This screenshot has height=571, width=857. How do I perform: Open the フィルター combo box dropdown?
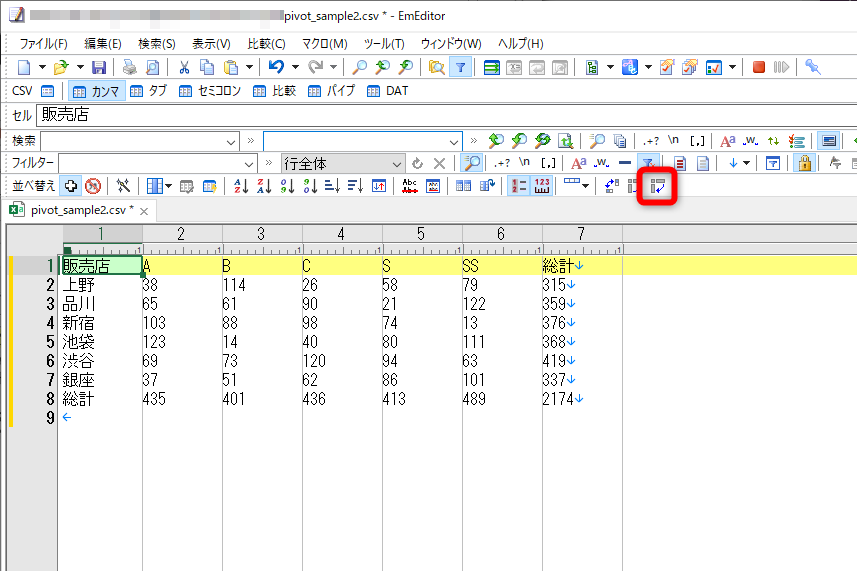pos(249,164)
